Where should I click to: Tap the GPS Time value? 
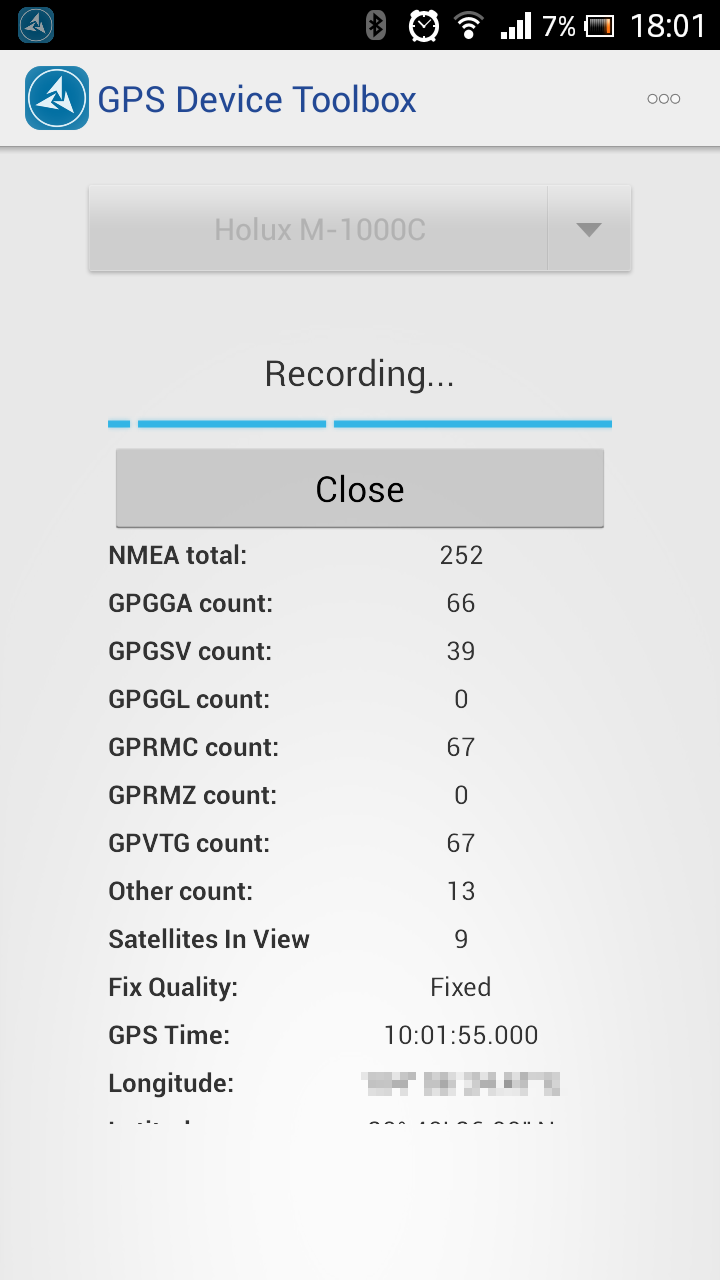(x=461, y=1035)
